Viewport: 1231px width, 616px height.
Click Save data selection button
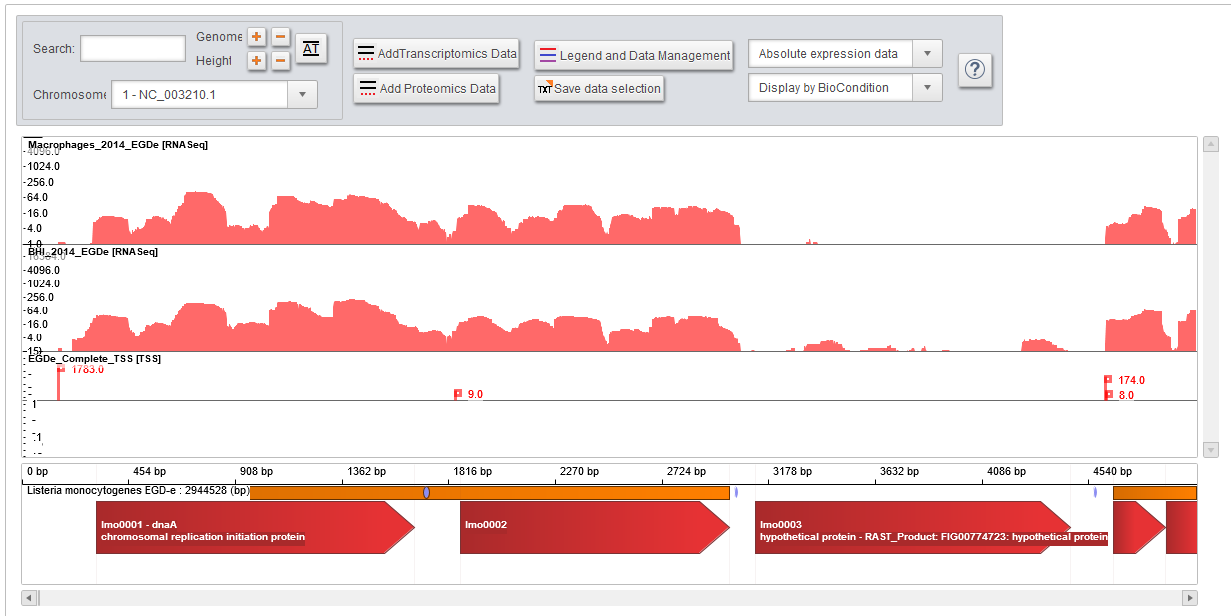pos(598,88)
